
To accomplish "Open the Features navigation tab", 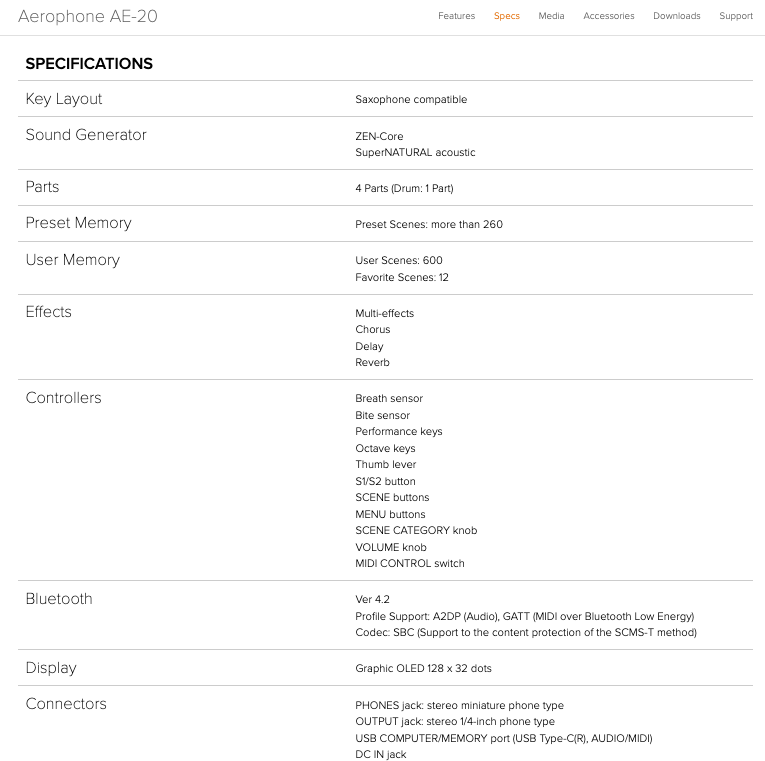I will pos(456,16).
